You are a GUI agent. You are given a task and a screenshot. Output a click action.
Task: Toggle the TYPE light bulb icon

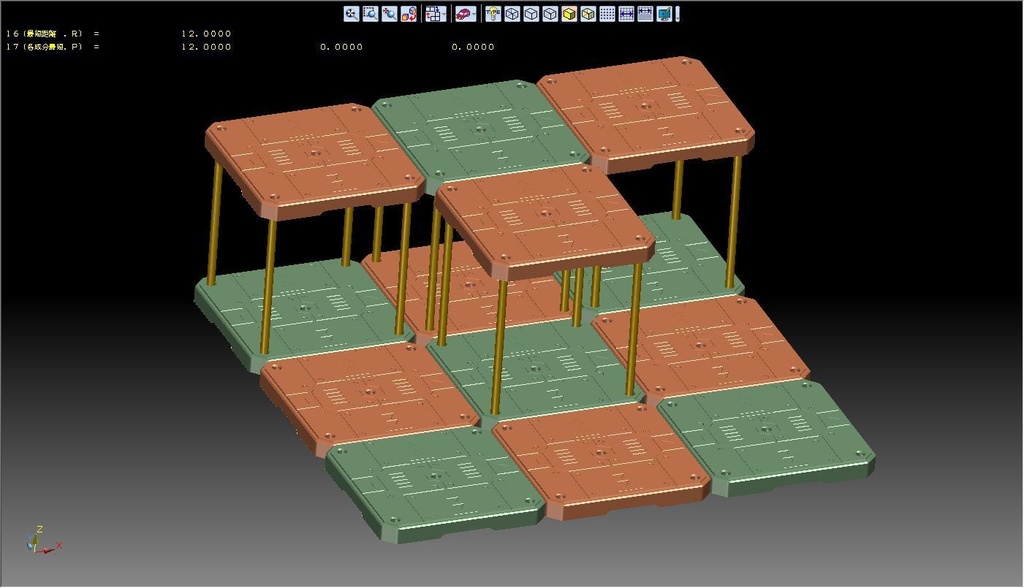point(493,14)
